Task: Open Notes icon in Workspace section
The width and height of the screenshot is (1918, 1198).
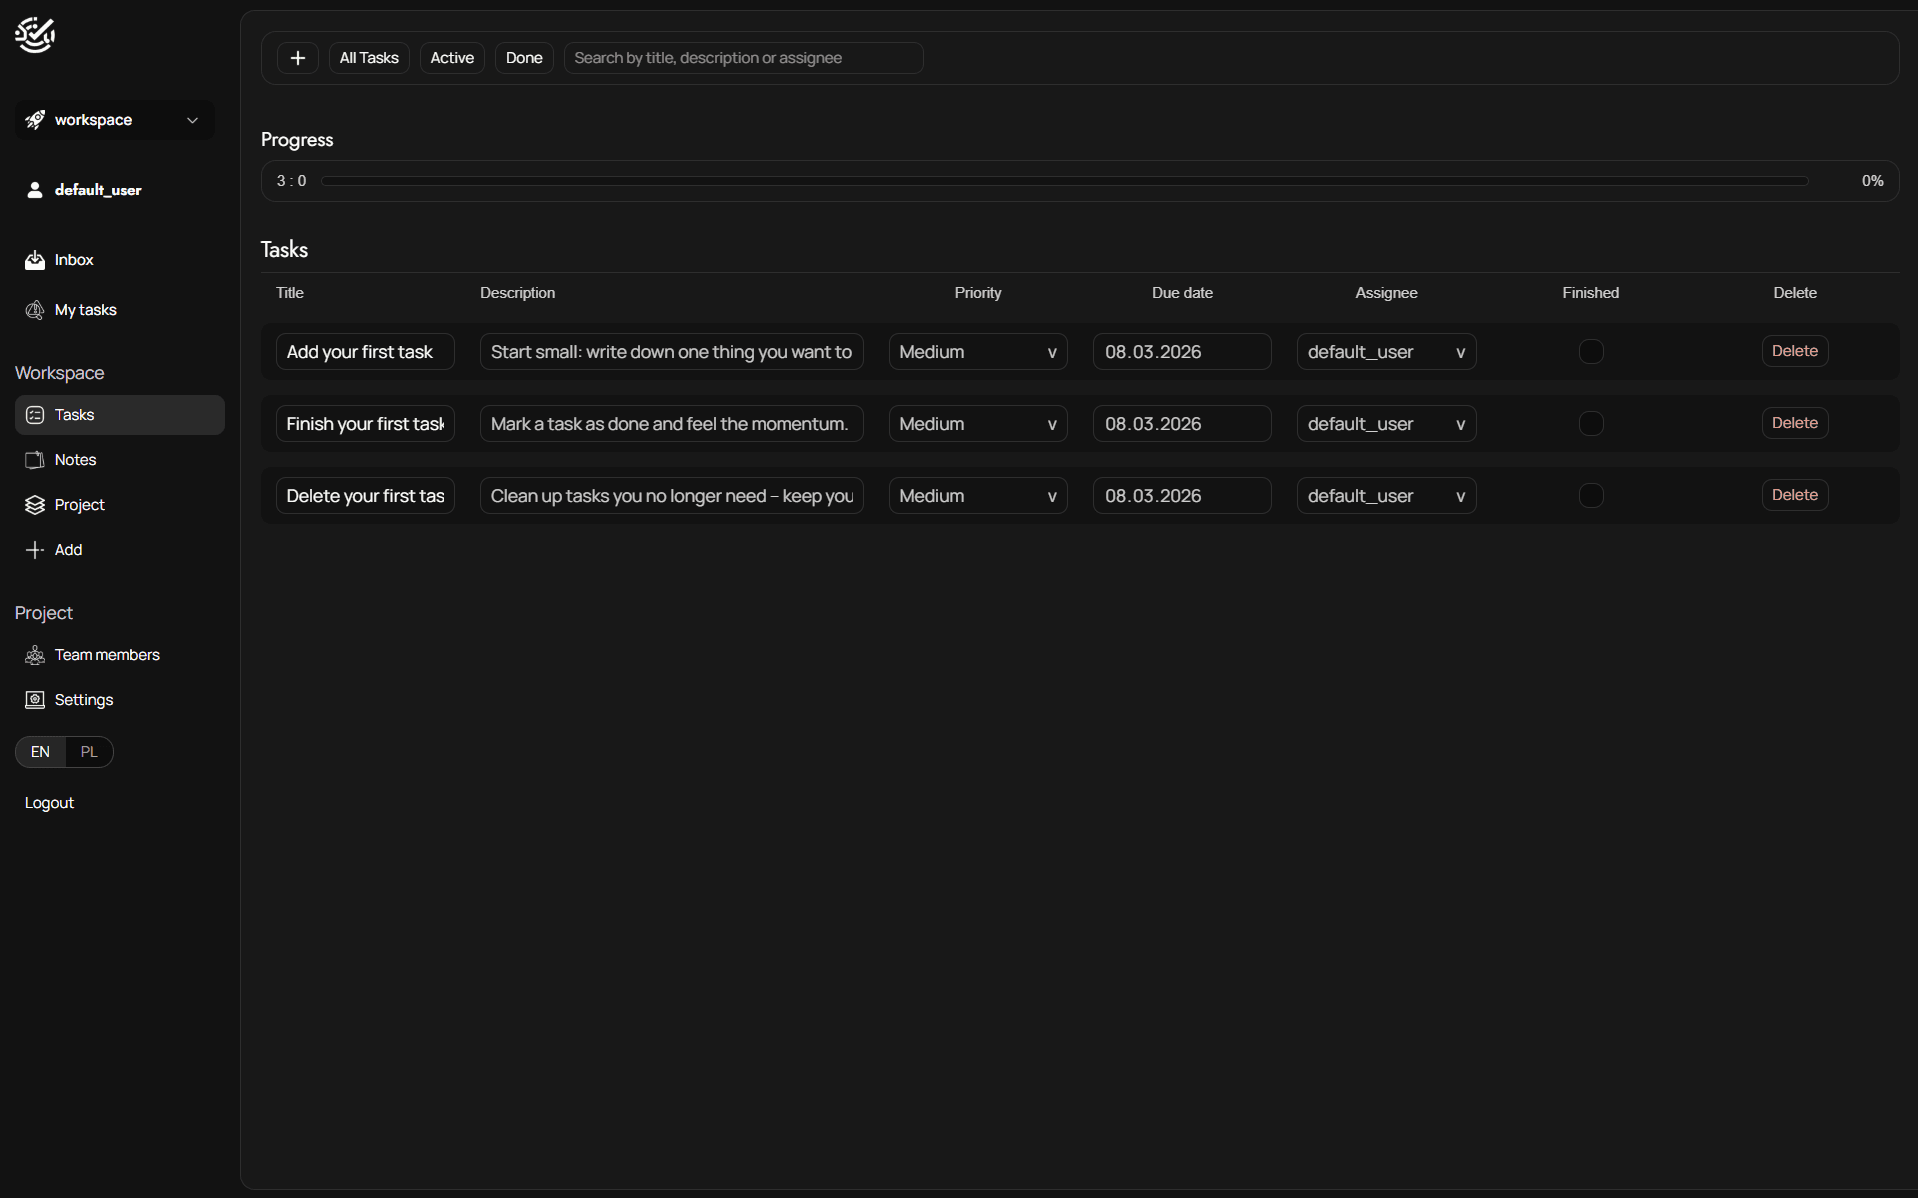Action: (35, 460)
